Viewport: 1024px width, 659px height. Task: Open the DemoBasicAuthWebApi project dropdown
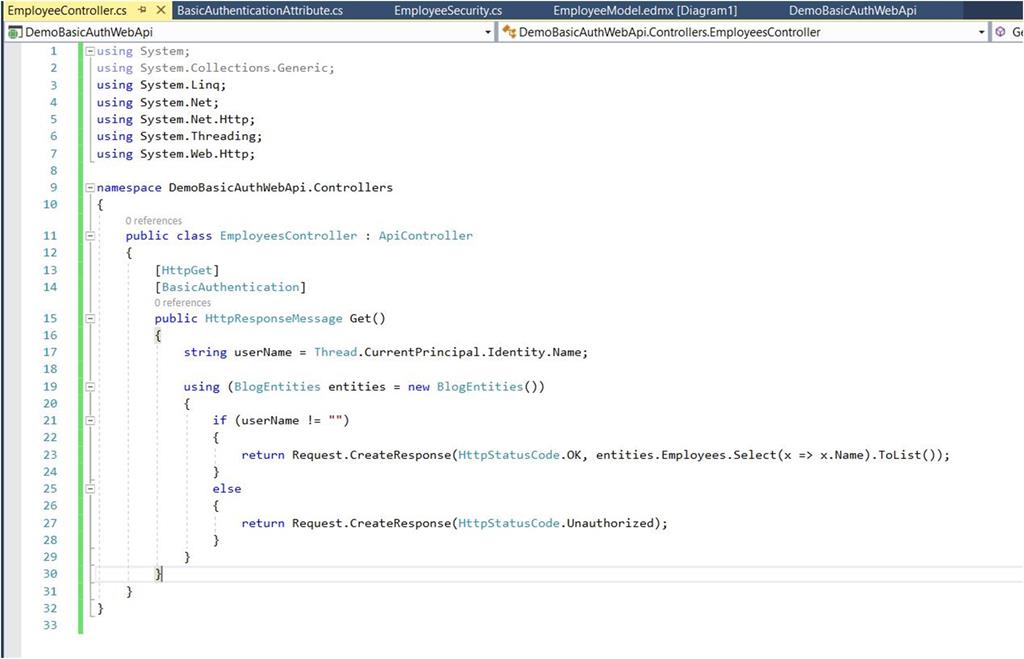(x=487, y=31)
